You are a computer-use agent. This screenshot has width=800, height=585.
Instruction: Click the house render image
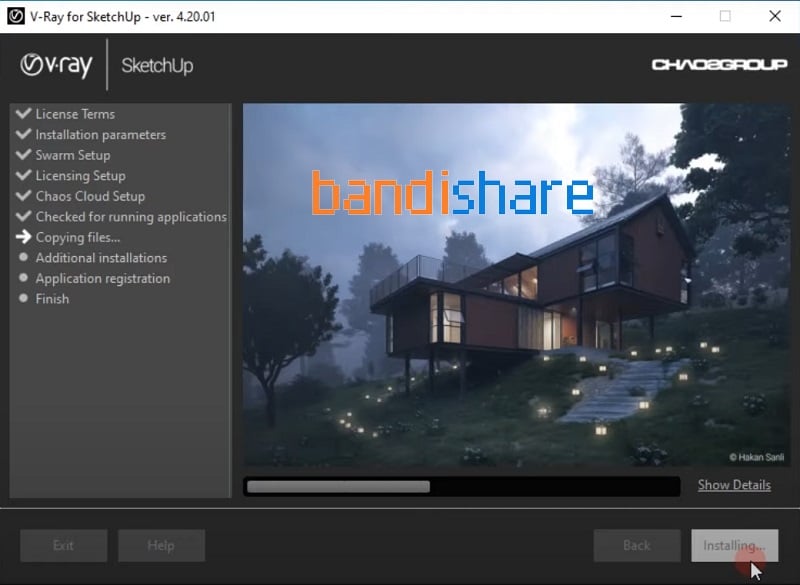(x=516, y=285)
